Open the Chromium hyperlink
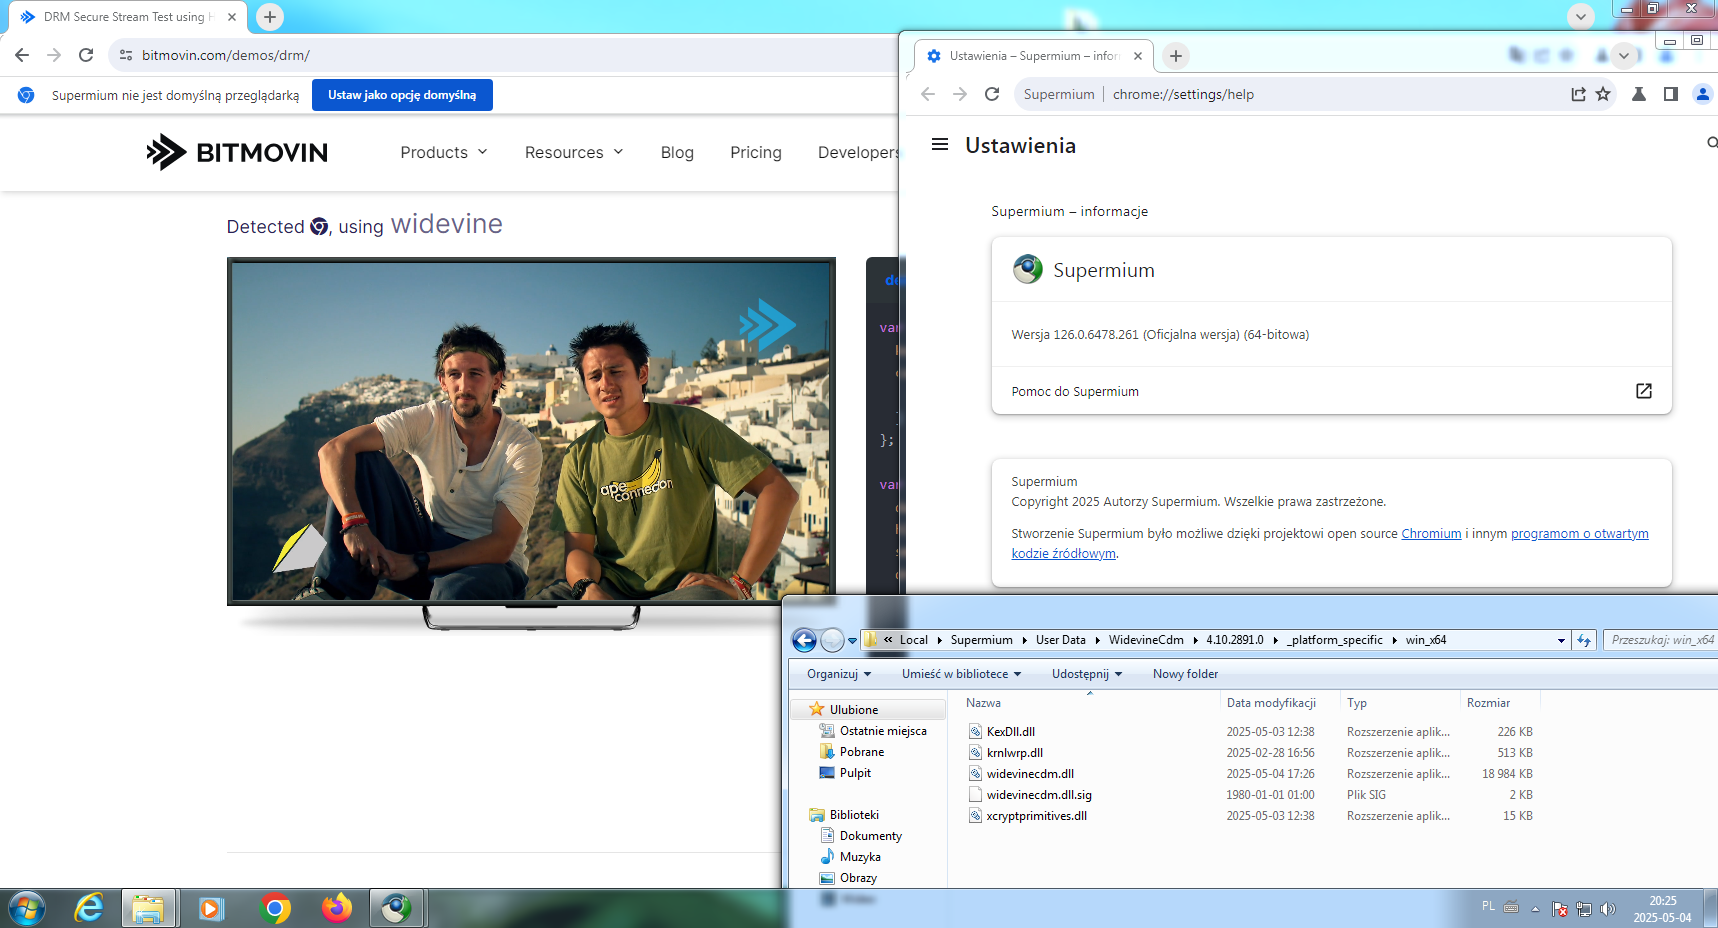The height and width of the screenshot is (928, 1718). pyautogui.click(x=1430, y=534)
